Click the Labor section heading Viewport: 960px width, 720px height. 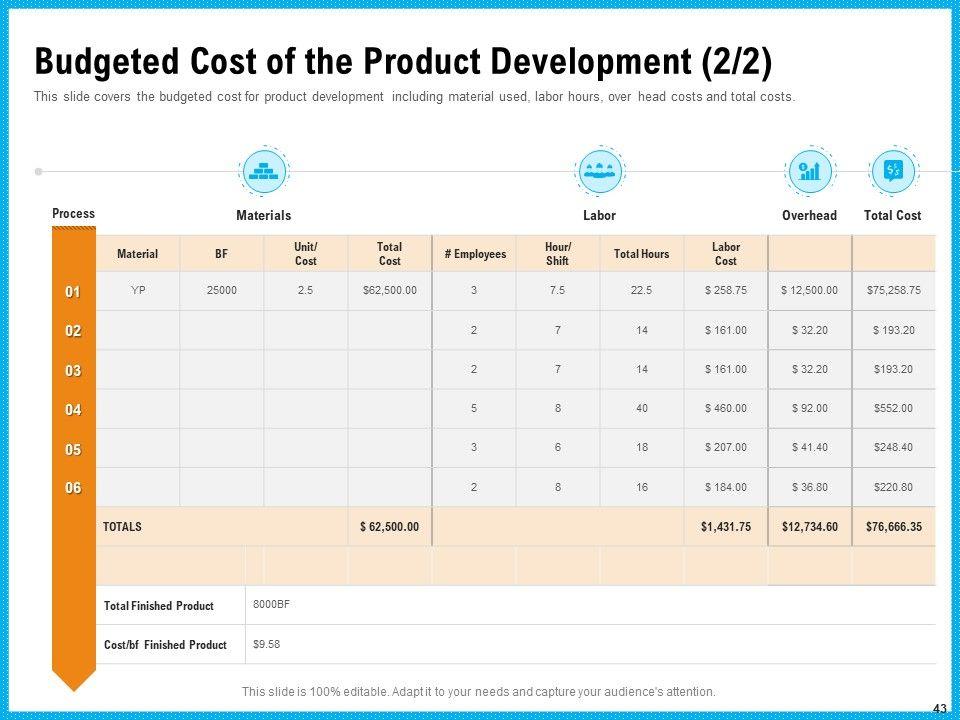(599, 216)
